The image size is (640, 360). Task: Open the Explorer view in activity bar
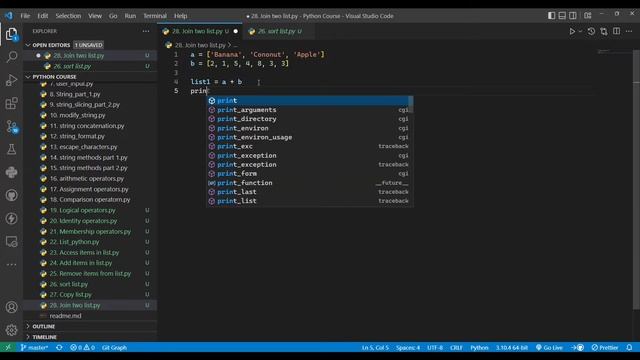click(x=11, y=34)
